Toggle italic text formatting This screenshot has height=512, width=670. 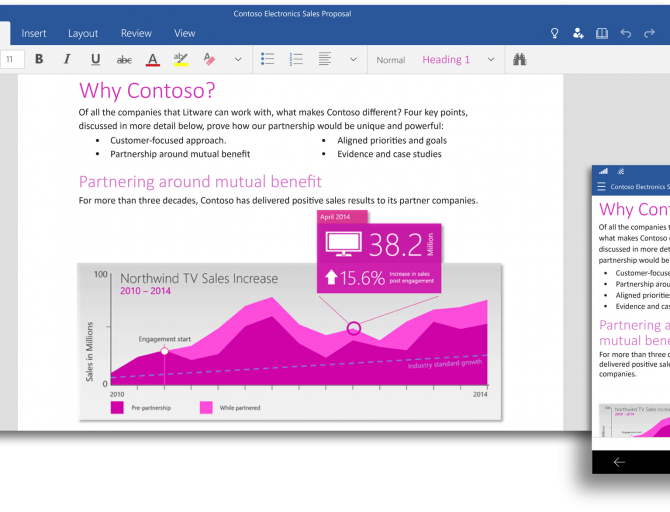(x=67, y=60)
